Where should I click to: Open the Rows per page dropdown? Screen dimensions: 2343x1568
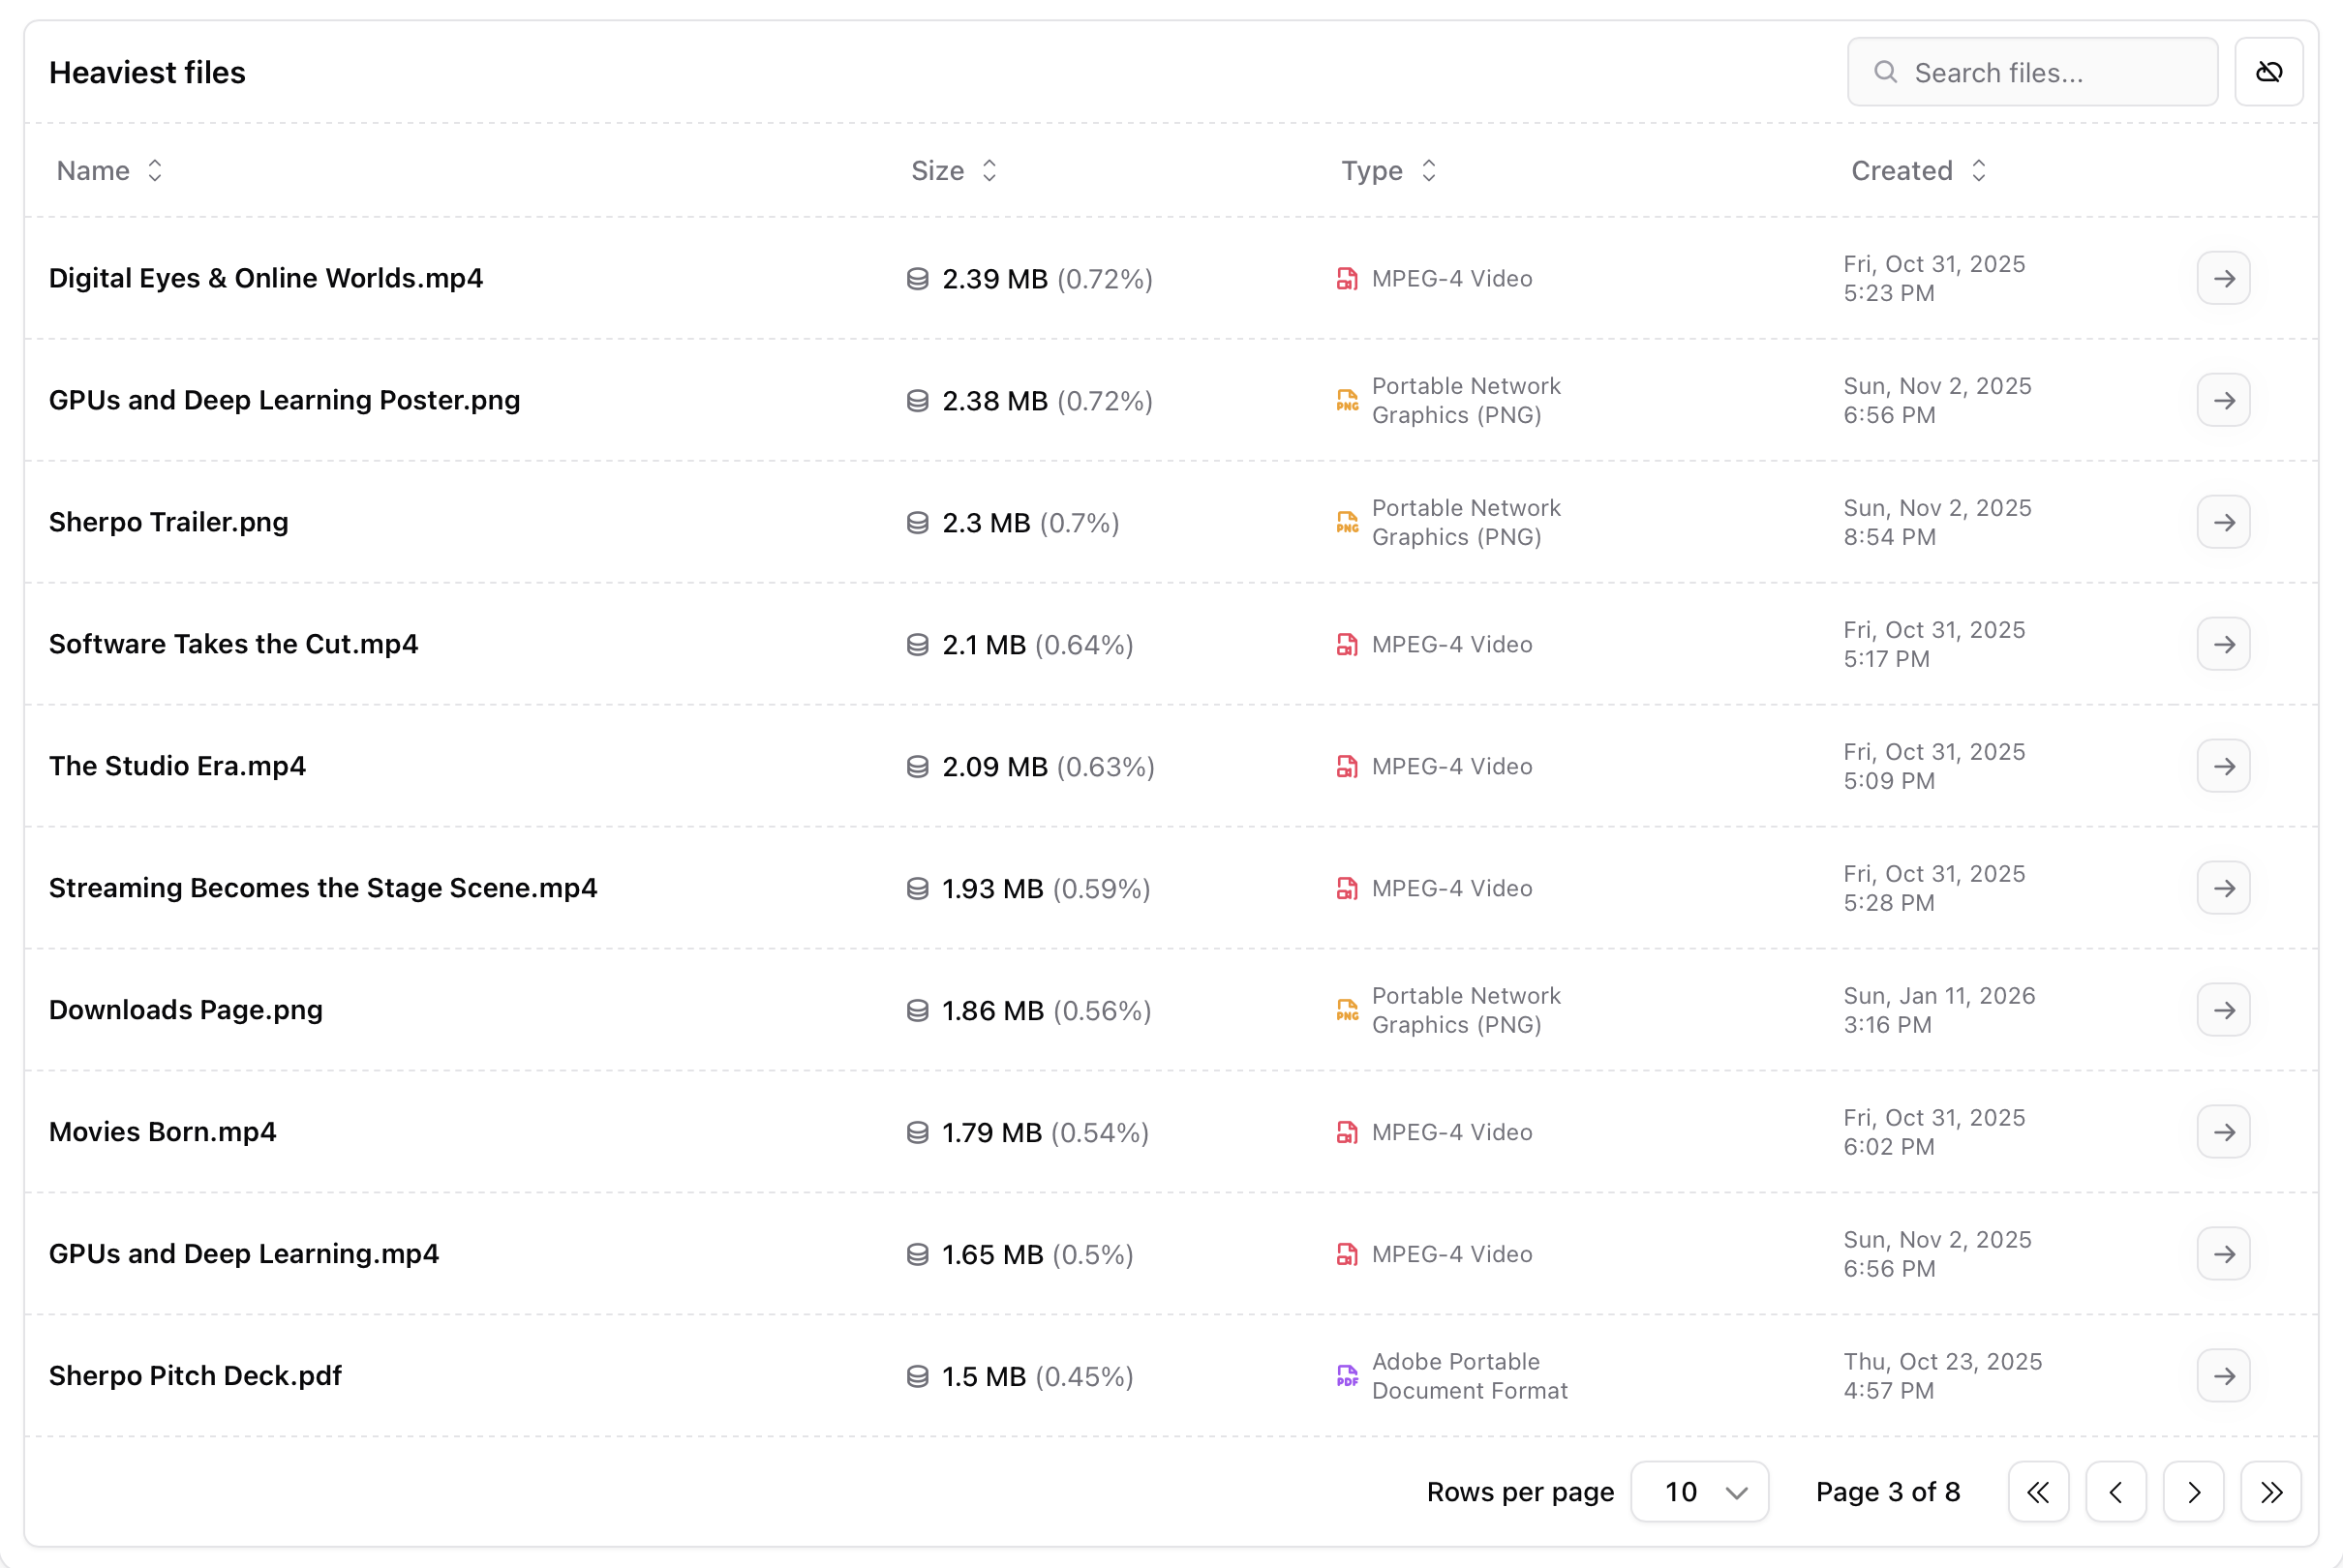click(1699, 1491)
